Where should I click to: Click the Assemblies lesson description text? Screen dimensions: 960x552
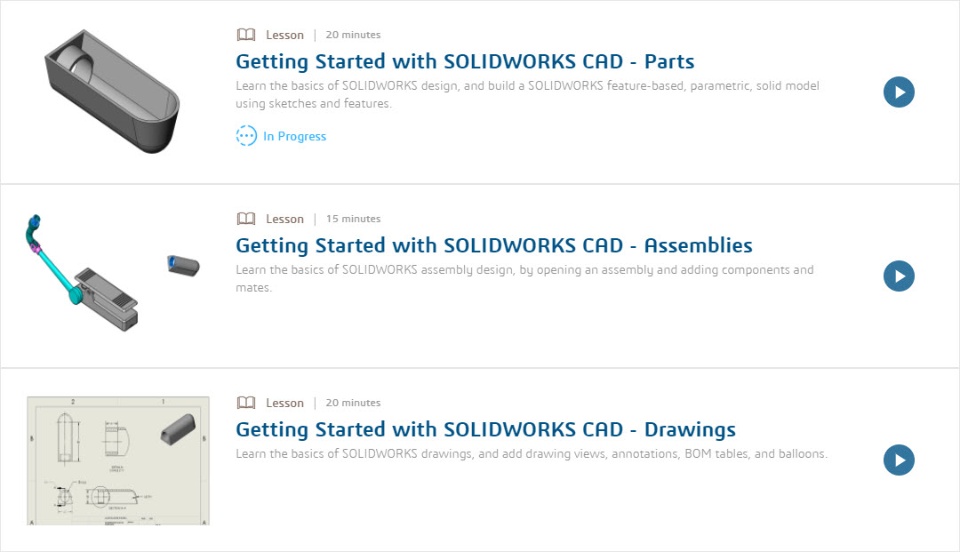[524, 279]
